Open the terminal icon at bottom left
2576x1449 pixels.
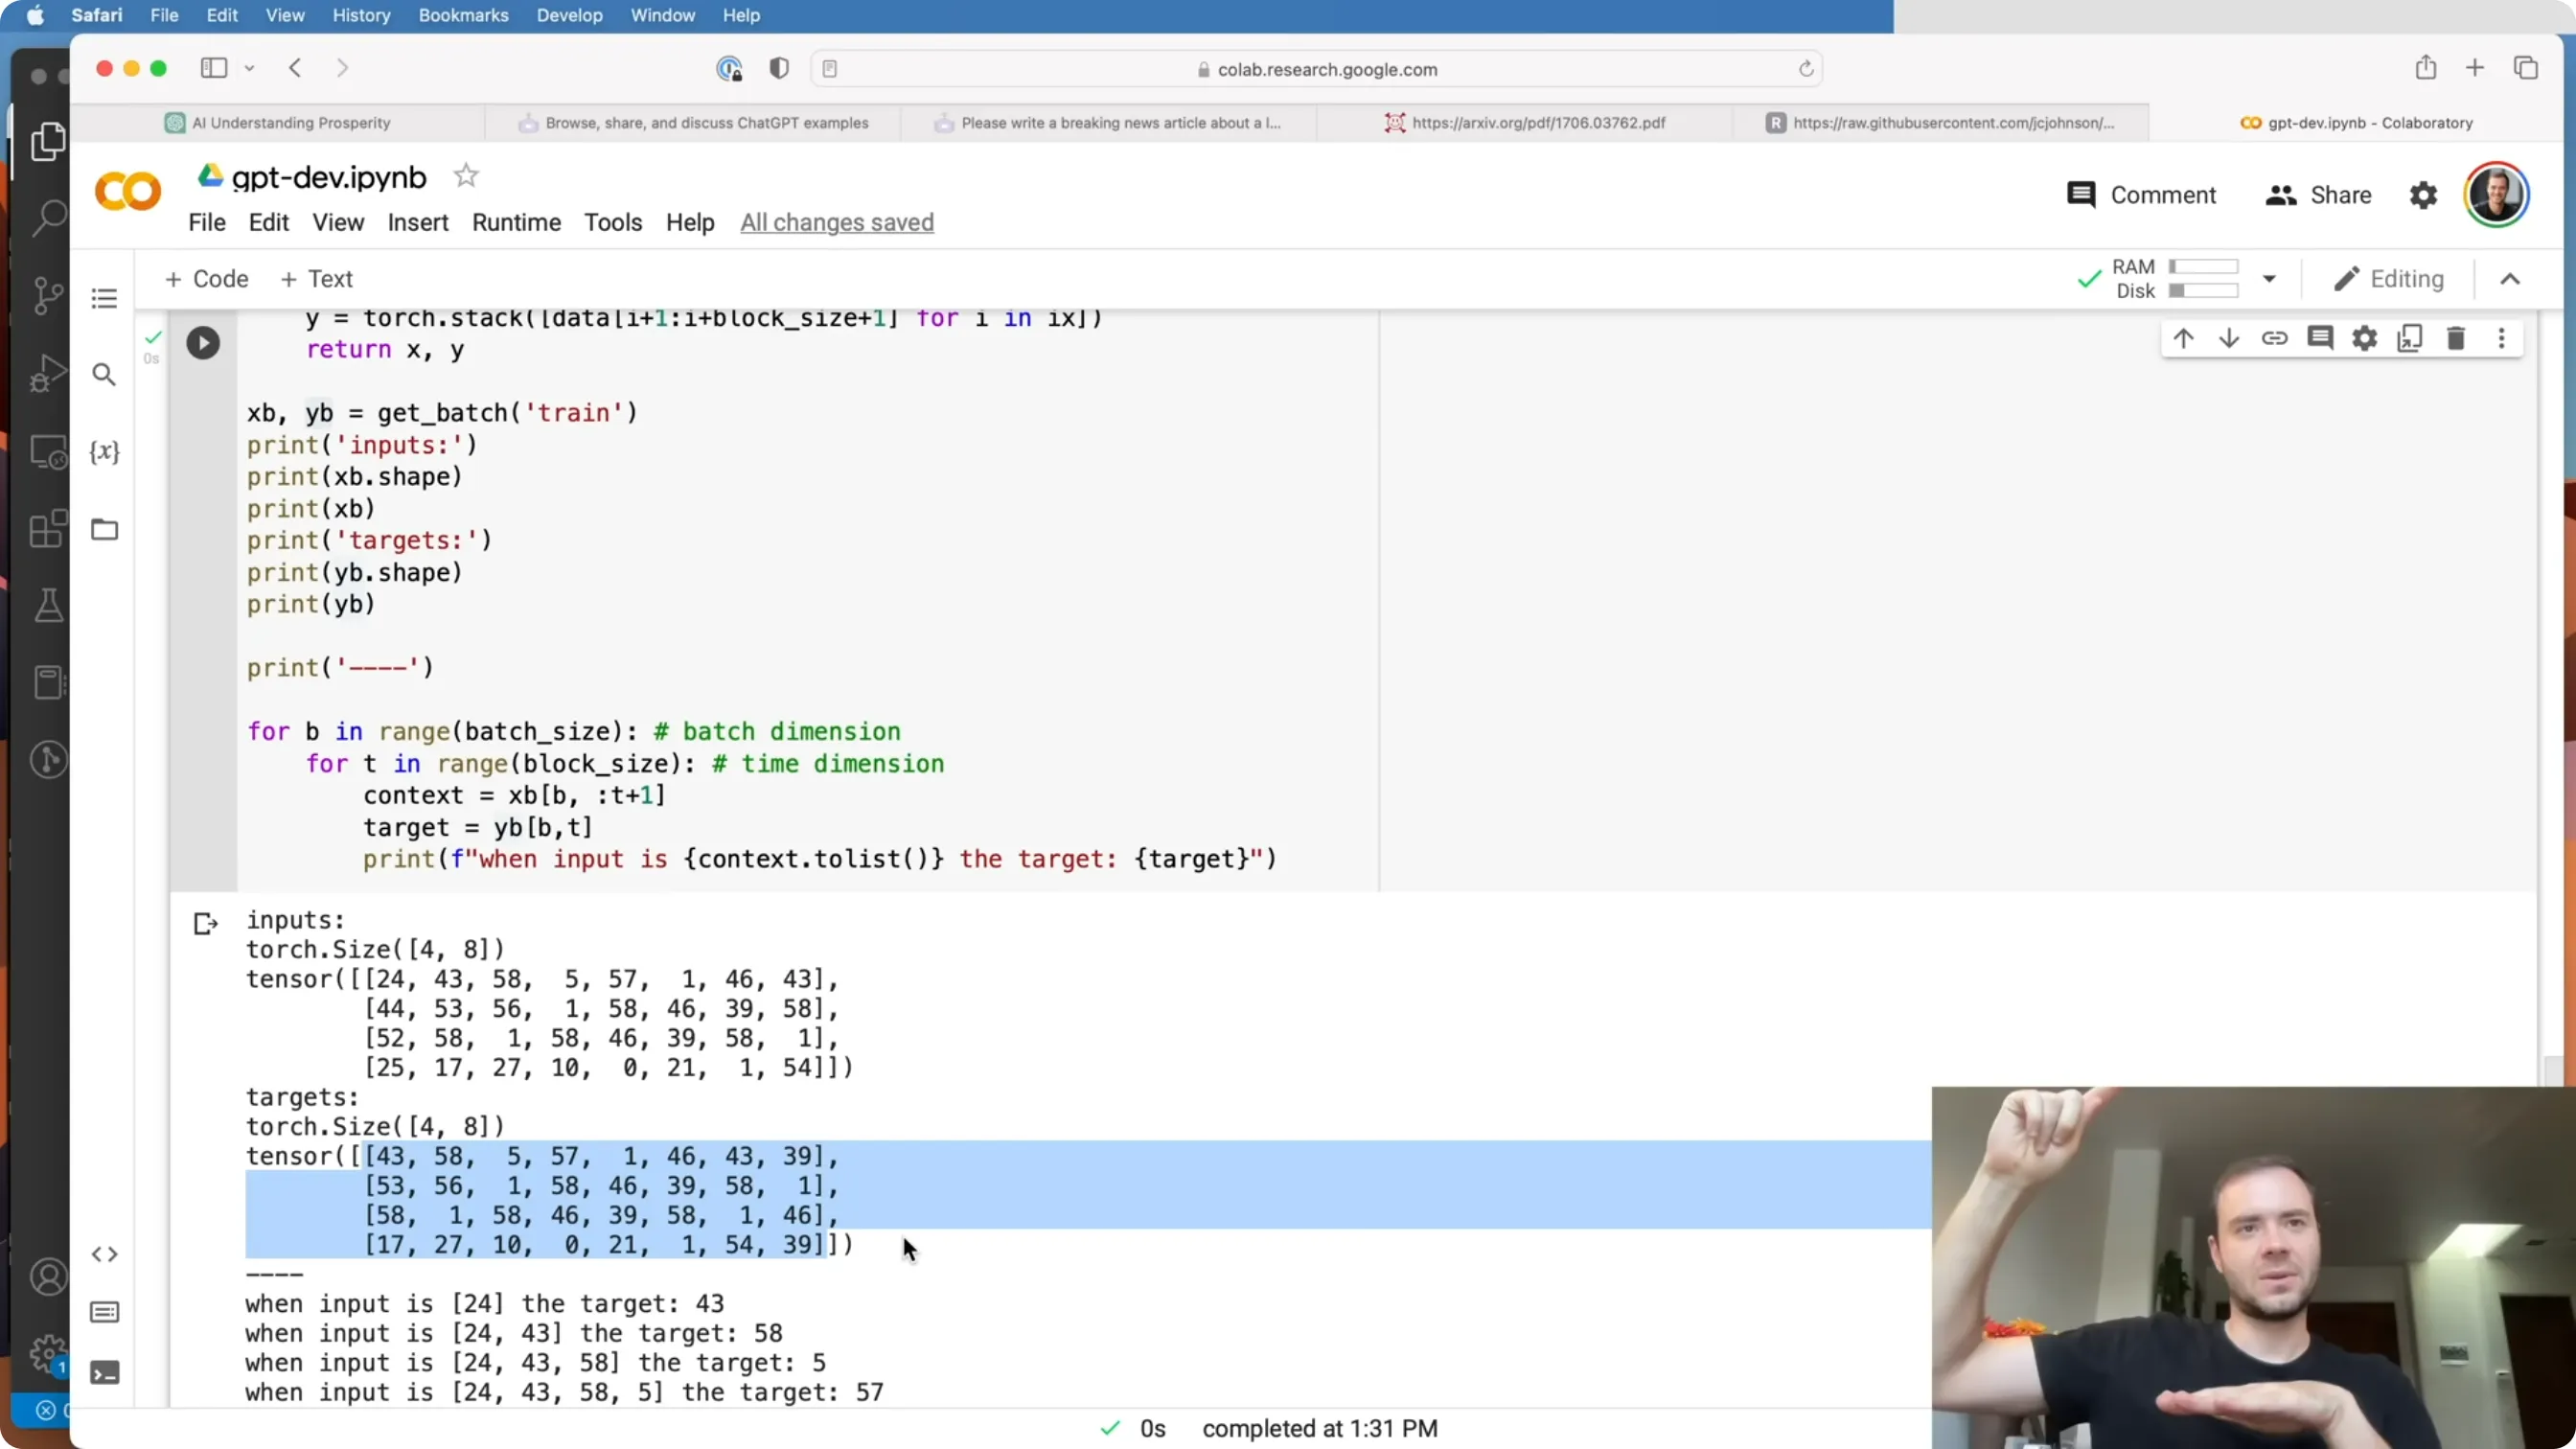click(104, 1372)
